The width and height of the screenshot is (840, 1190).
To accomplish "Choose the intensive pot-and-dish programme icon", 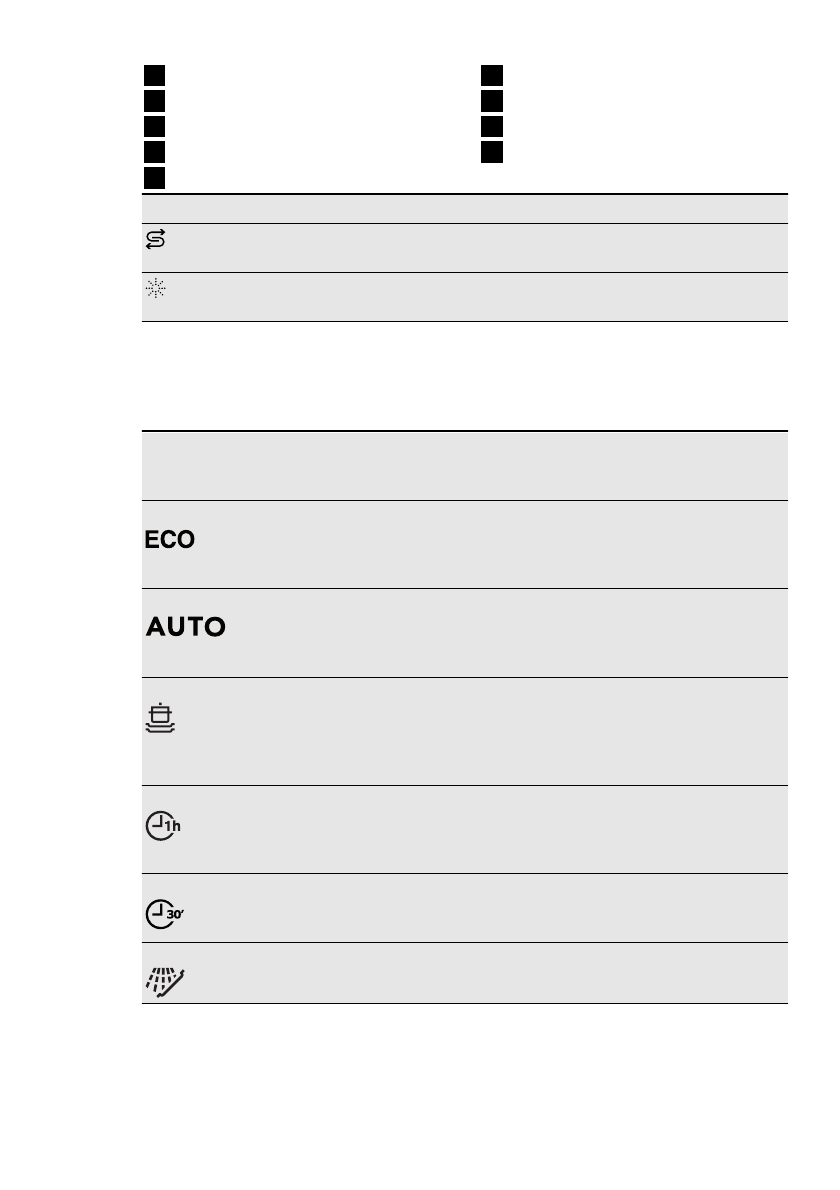I will (159, 719).
